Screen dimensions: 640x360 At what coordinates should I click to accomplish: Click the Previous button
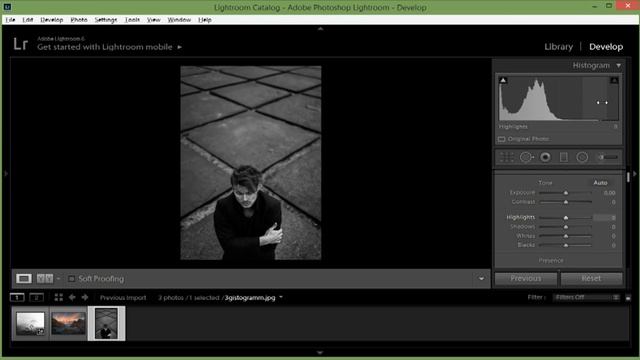[x=526, y=279]
